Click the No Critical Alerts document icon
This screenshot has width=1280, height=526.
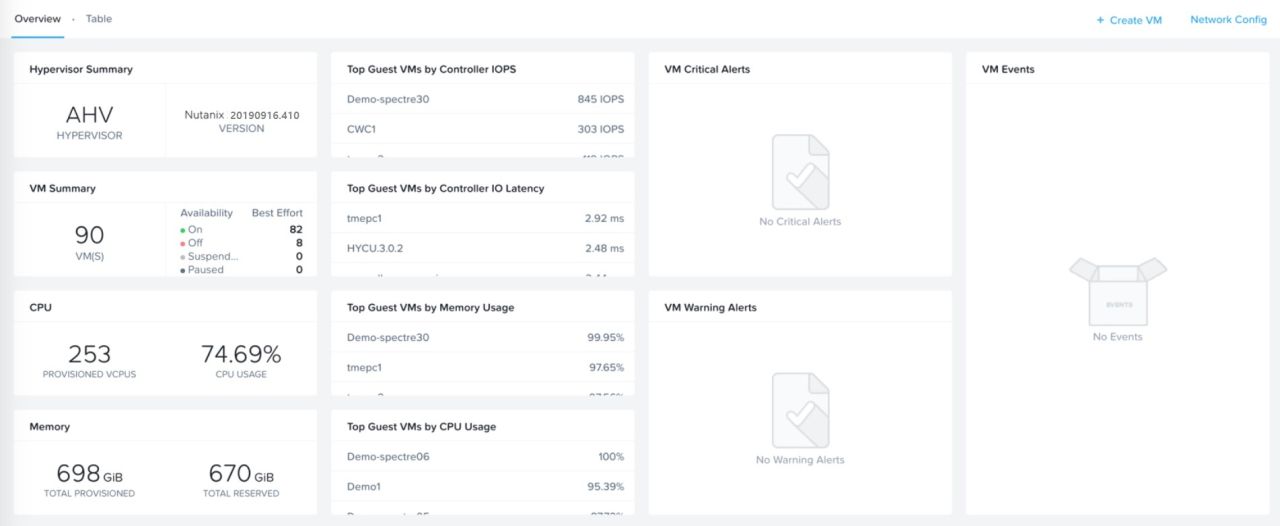tap(800, 172)
